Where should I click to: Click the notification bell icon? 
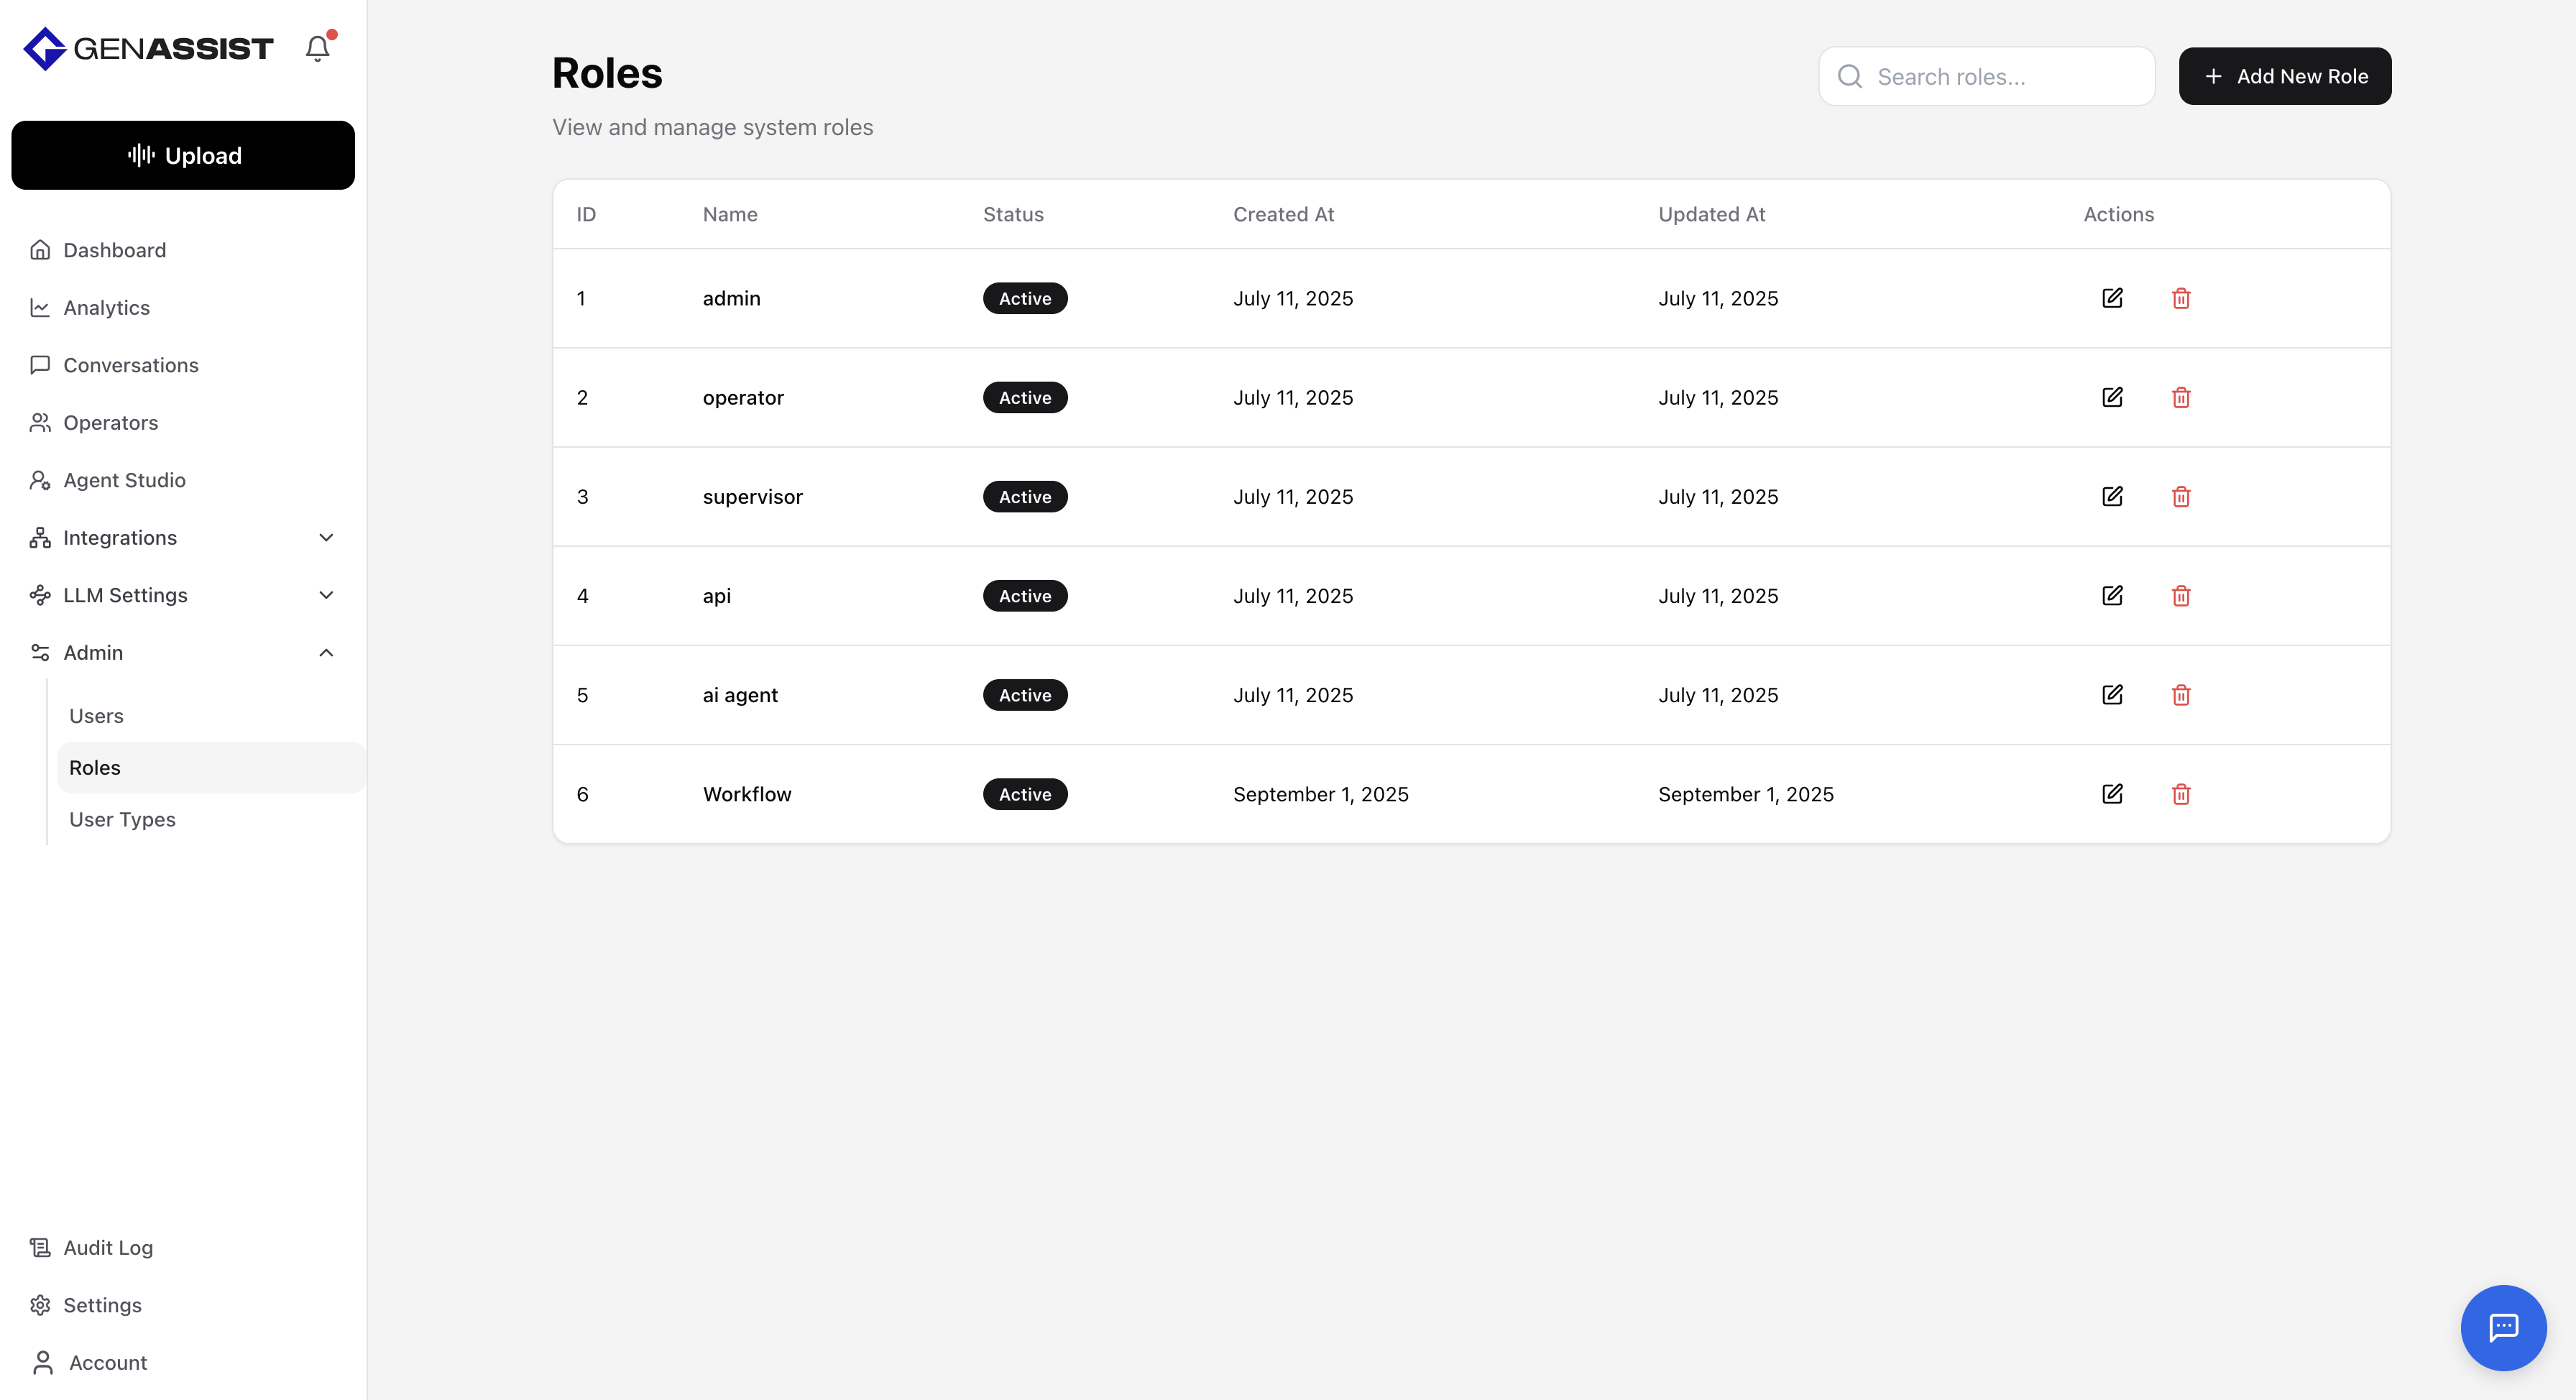317,48
